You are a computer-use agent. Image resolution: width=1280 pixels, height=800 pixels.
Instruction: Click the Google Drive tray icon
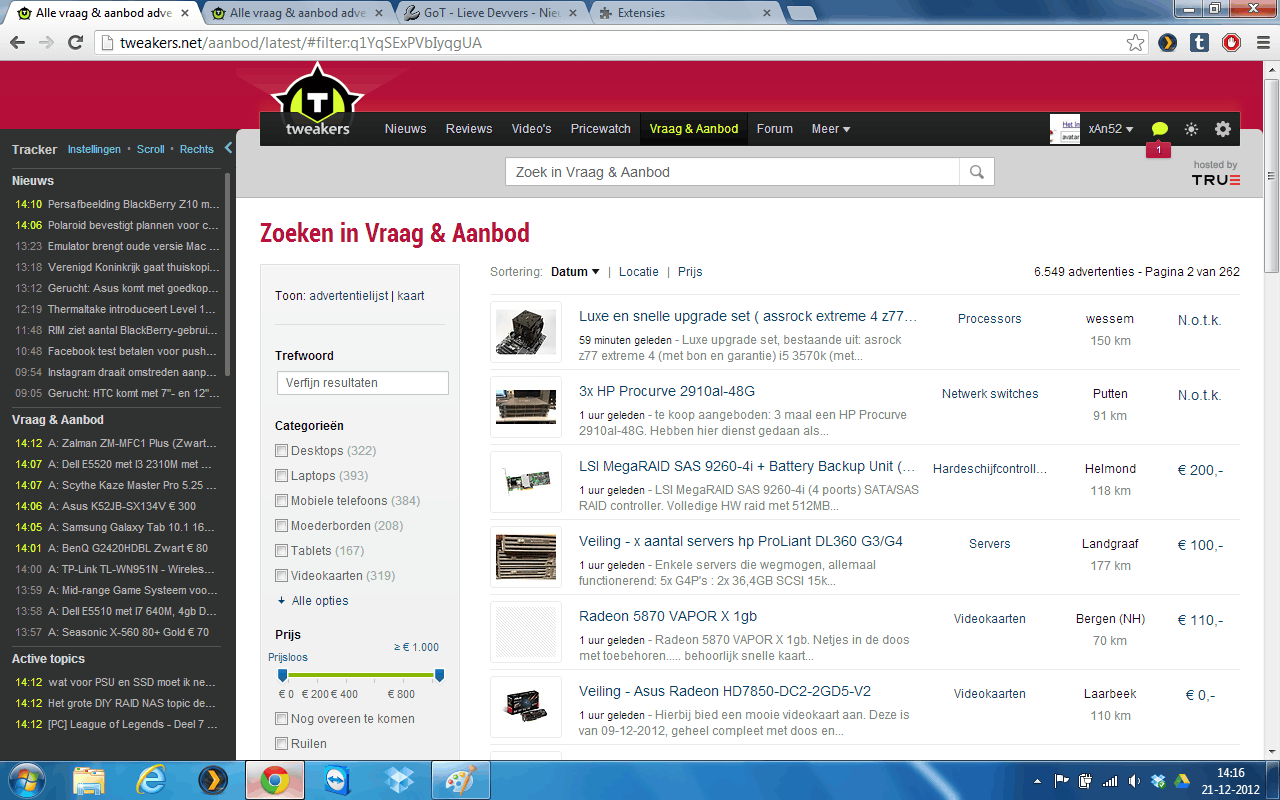point(1181,780)
